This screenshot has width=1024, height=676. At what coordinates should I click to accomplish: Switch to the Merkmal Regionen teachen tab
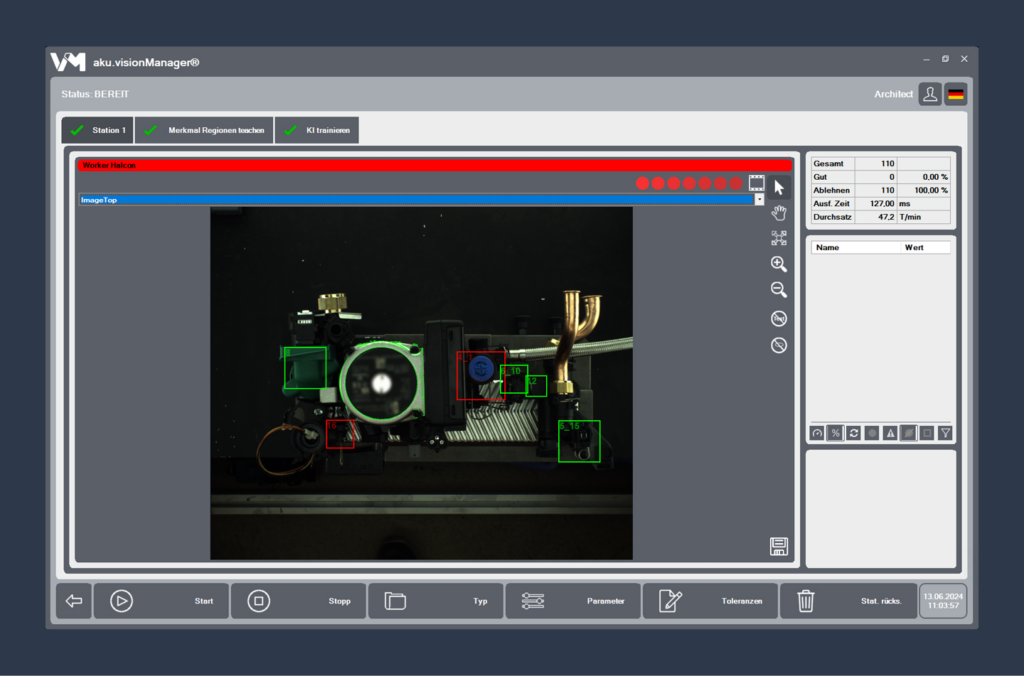[x=204, y=129]
